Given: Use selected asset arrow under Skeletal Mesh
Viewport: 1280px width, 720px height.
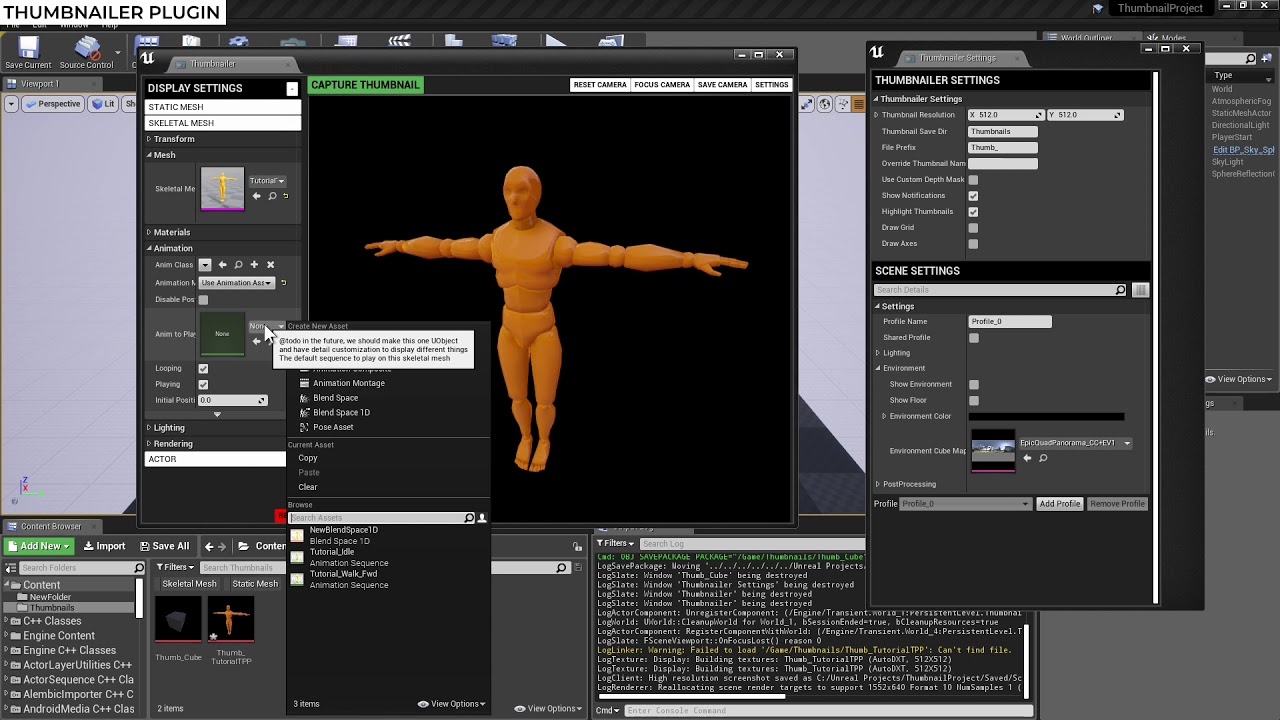Looking at the screenshot, I should coord(256,196).
